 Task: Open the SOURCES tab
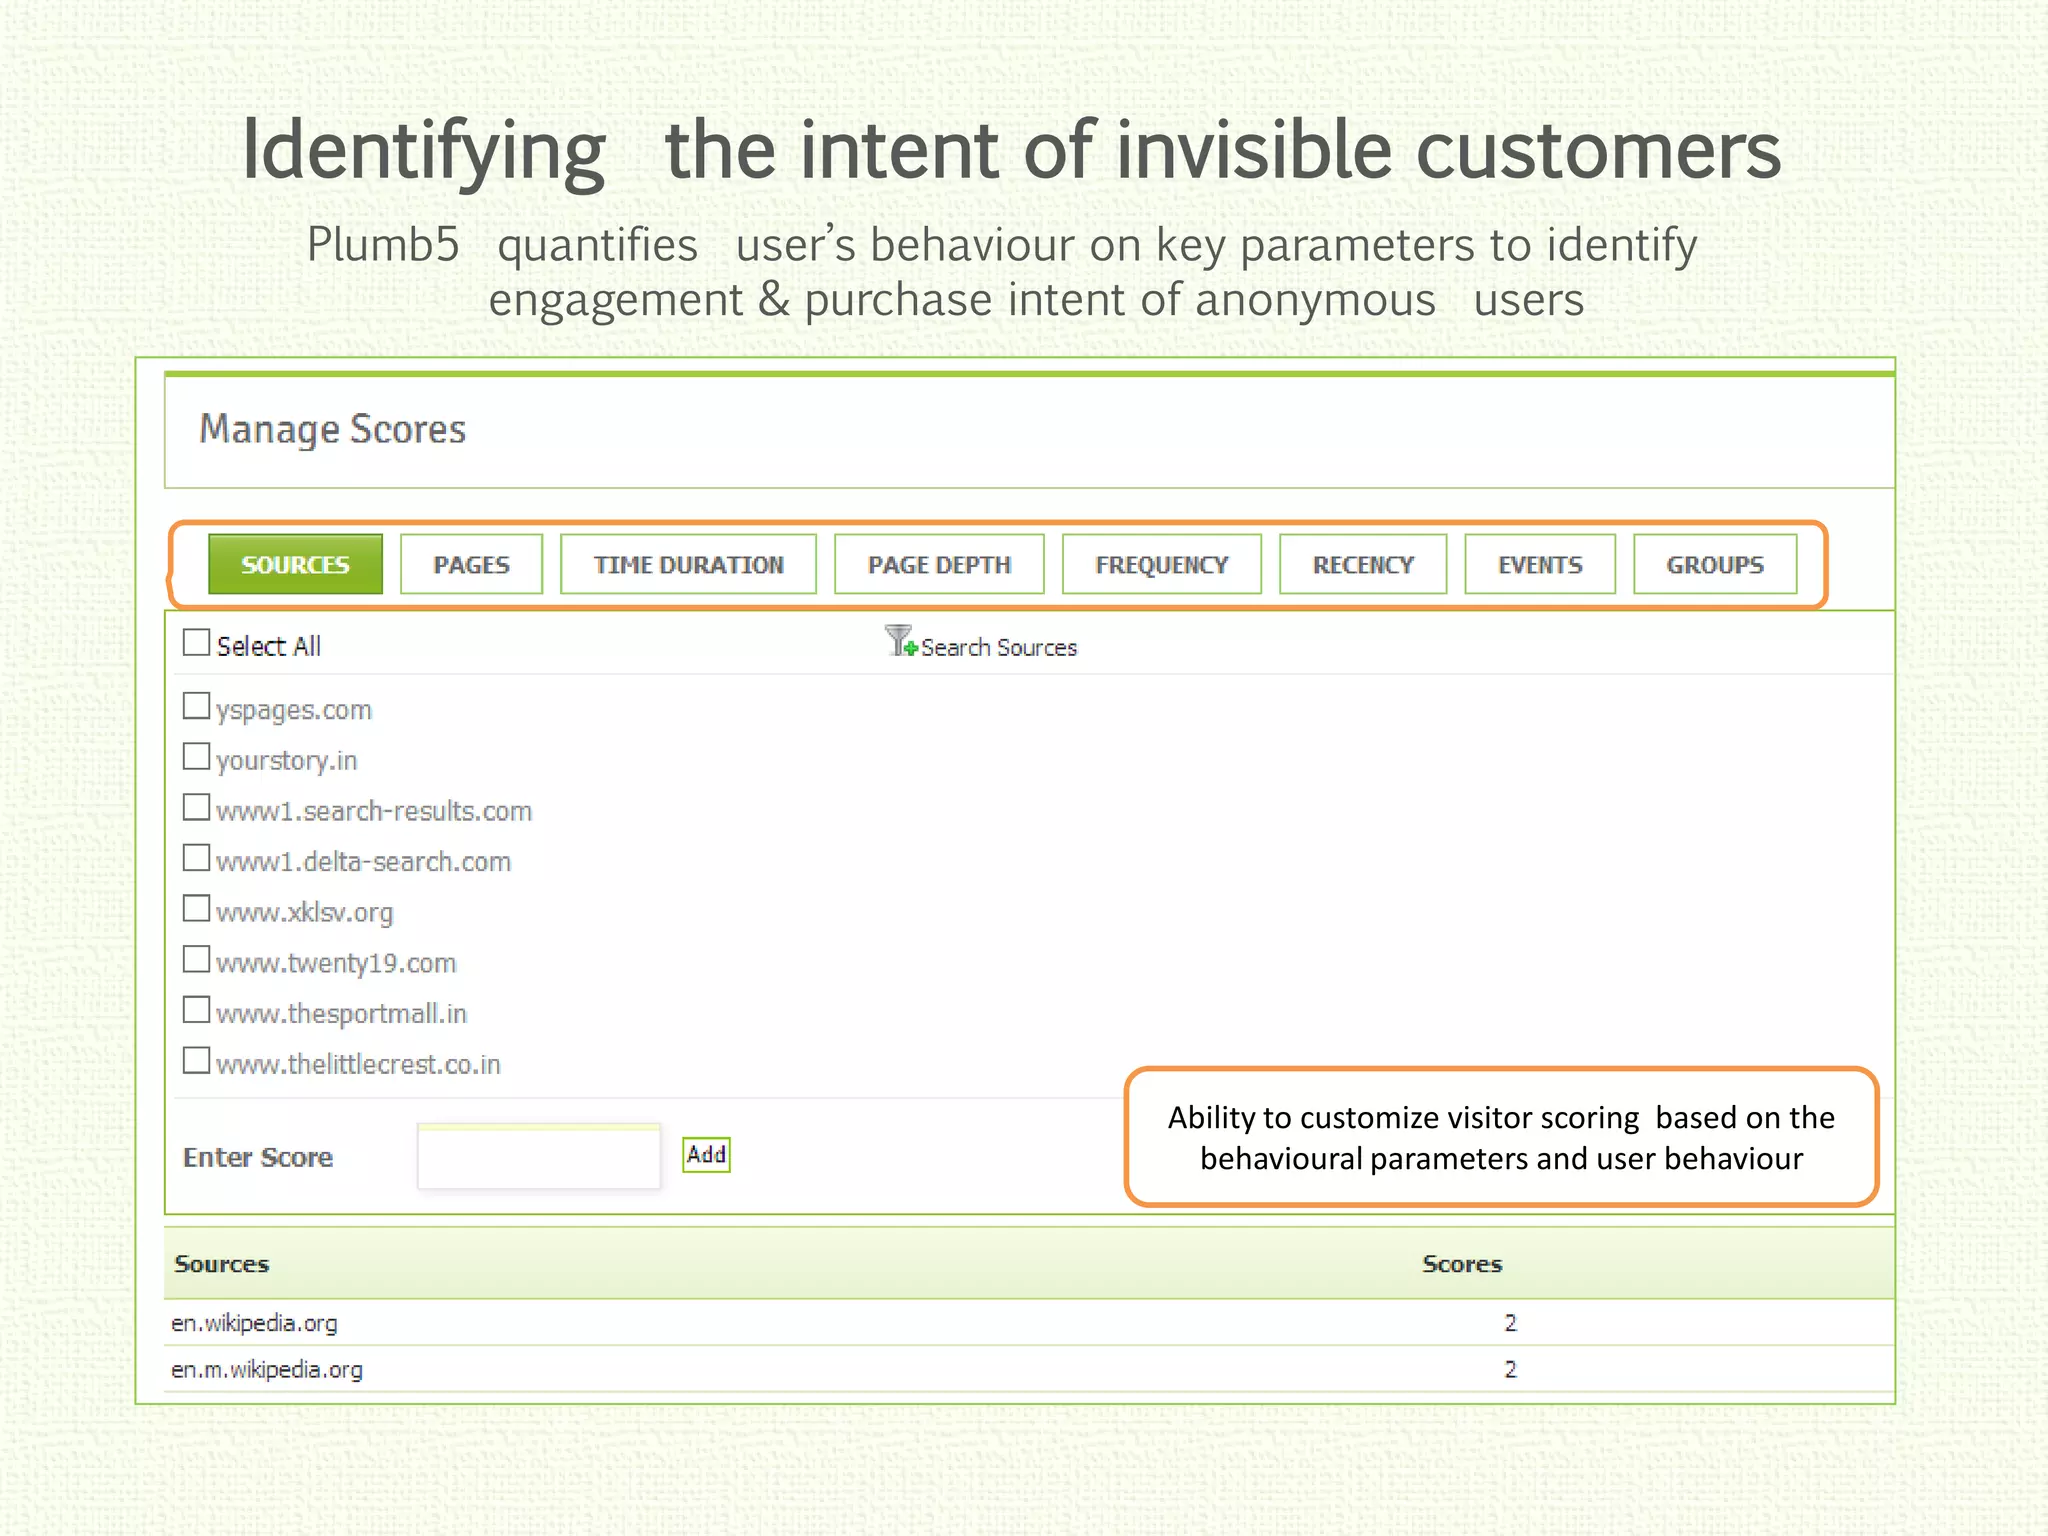click(x=295, y=564)
